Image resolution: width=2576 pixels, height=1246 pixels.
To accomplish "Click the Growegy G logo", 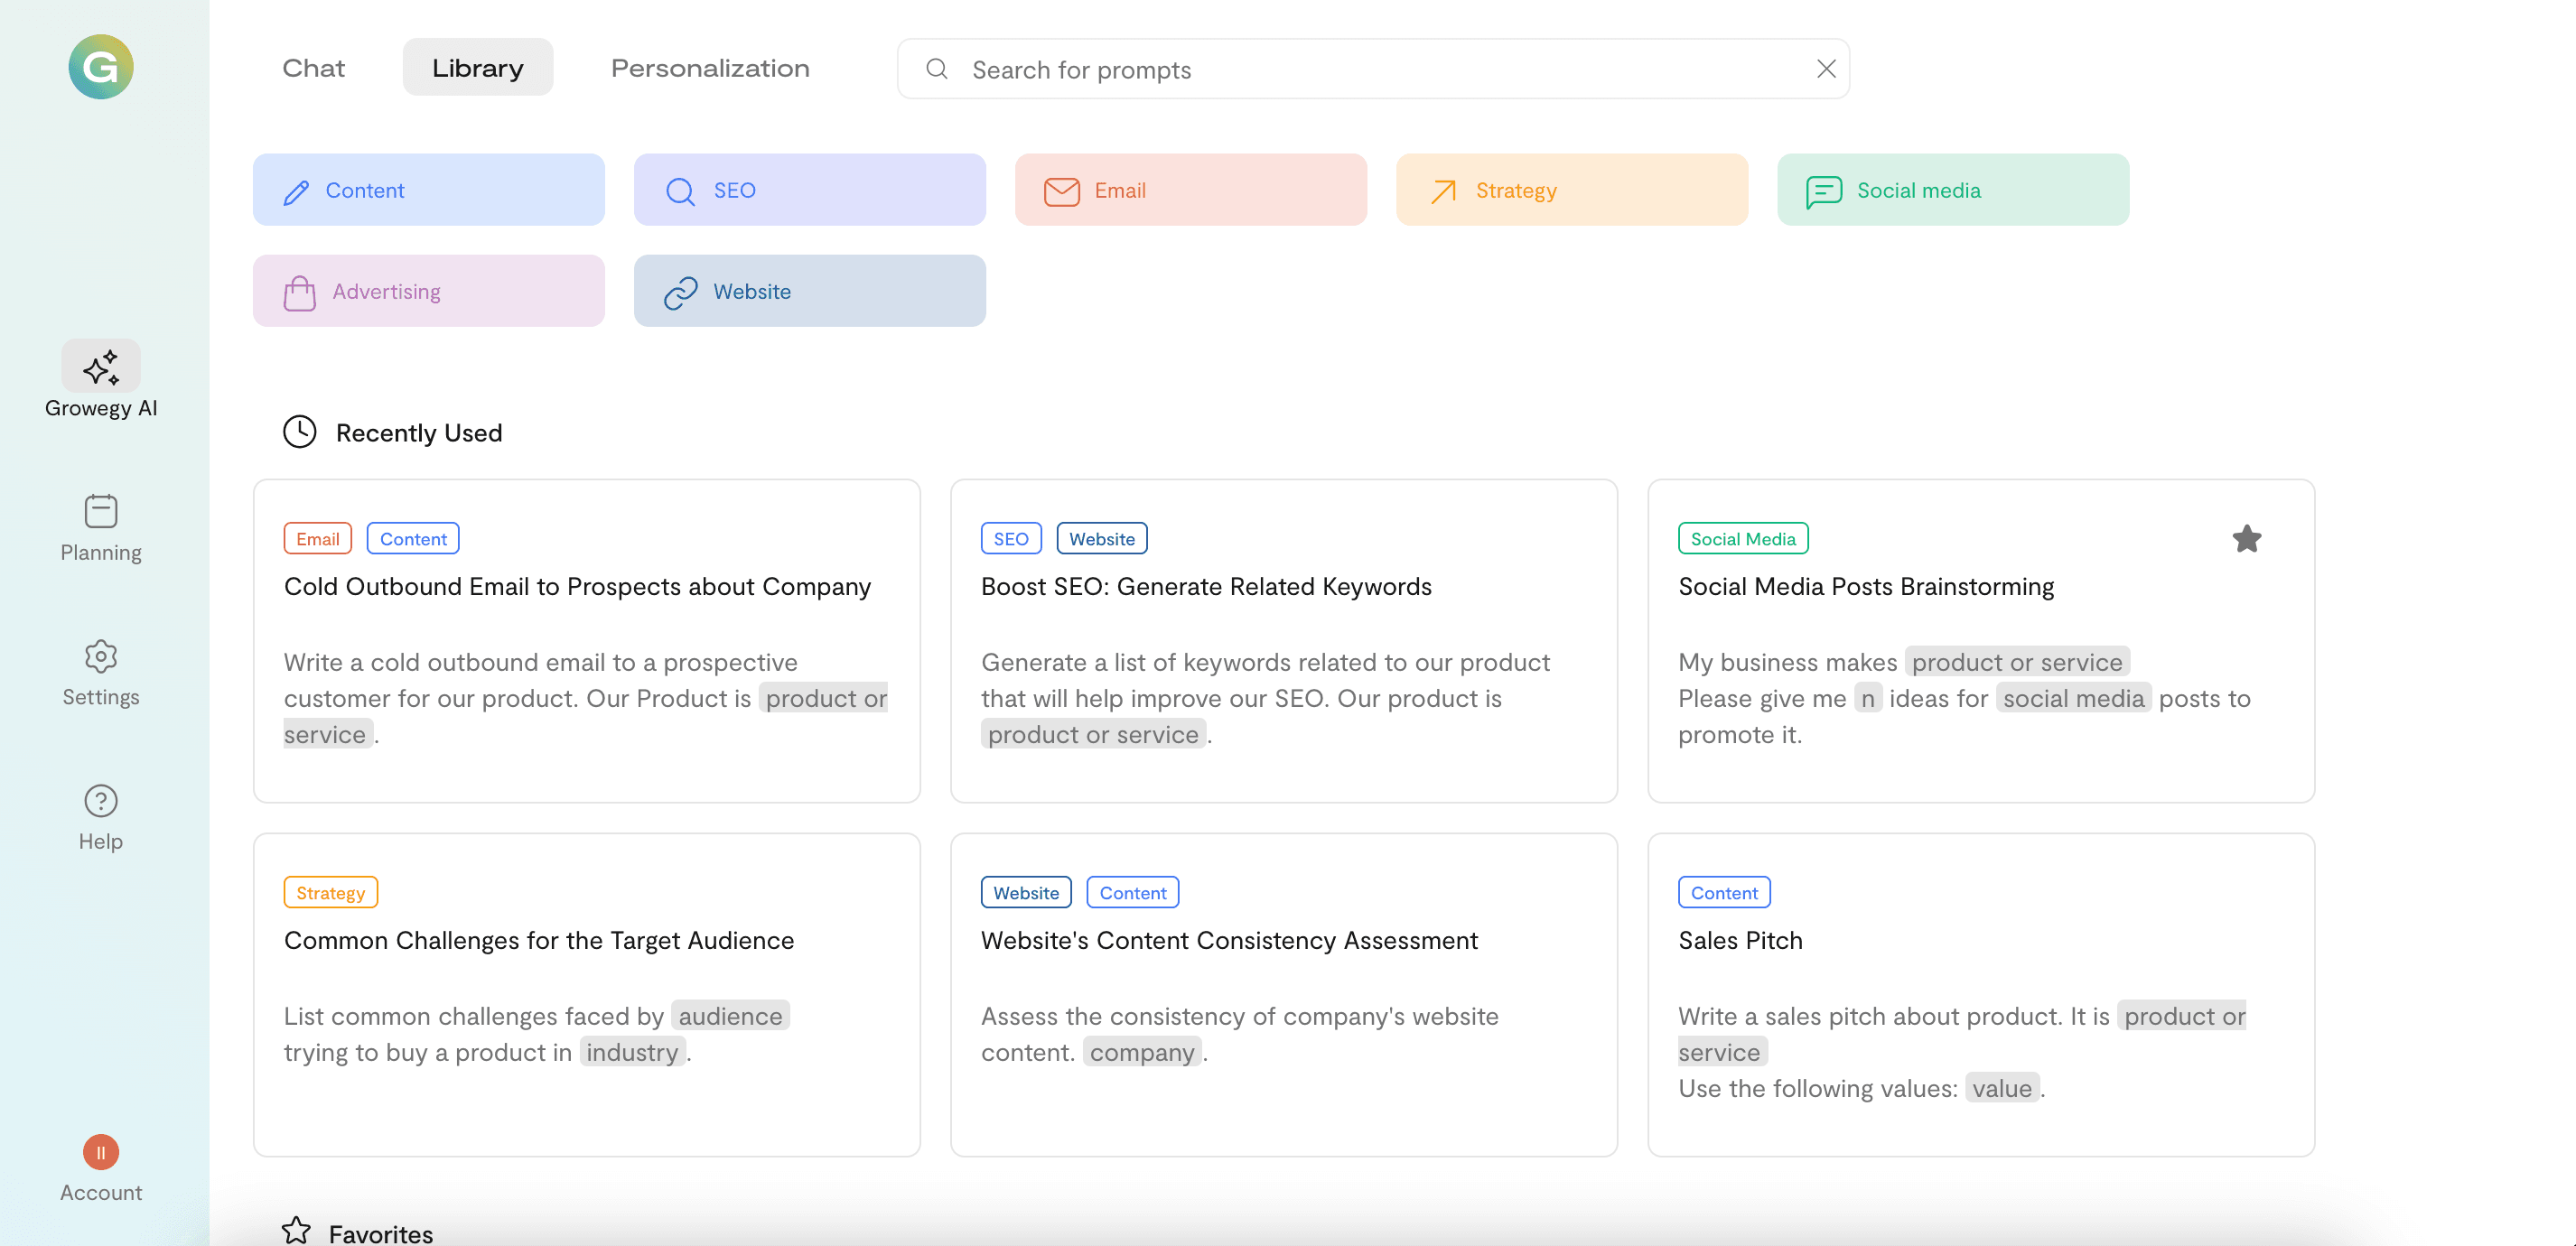I will [x=101, y=67].
